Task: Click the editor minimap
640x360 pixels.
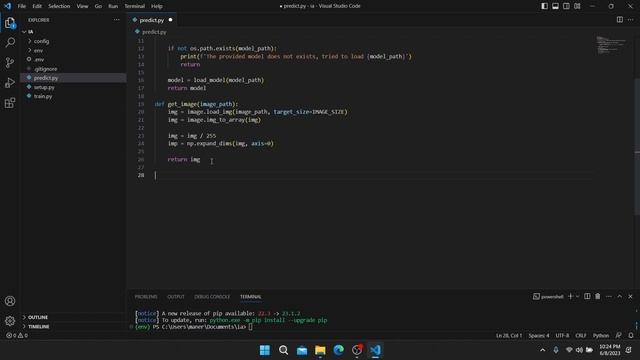Action: 611,45
